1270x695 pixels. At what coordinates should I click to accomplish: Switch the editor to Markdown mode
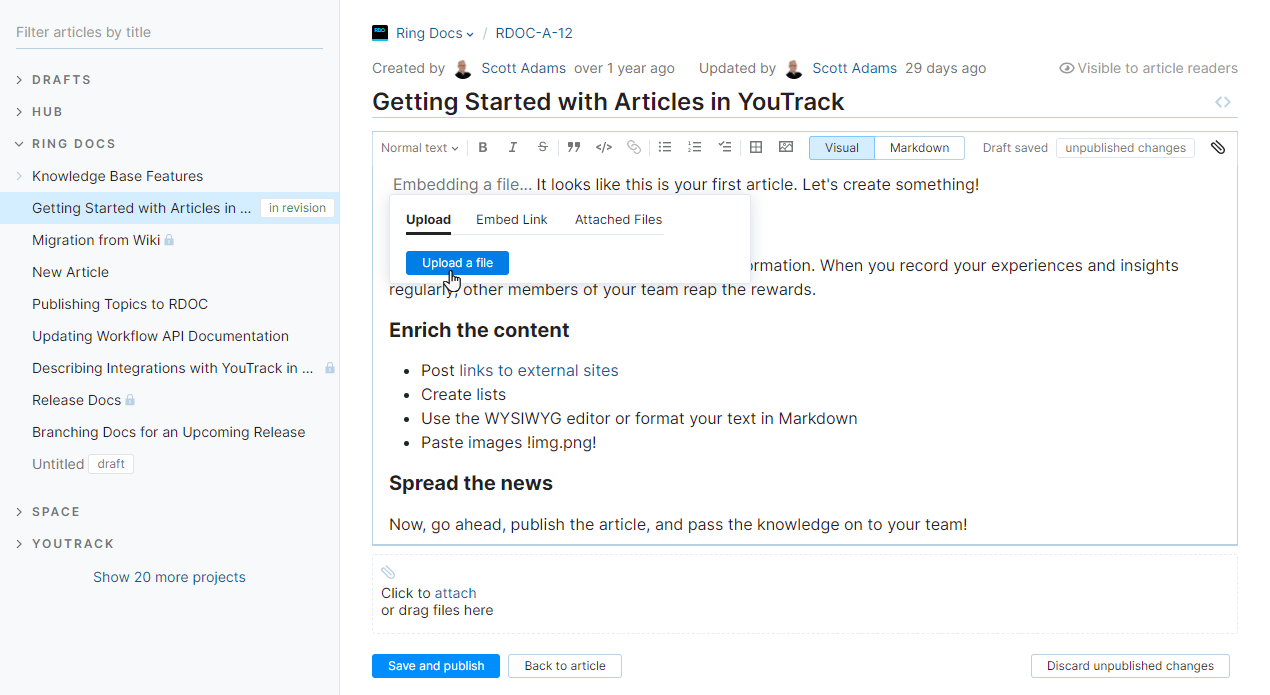pos(918,147)
